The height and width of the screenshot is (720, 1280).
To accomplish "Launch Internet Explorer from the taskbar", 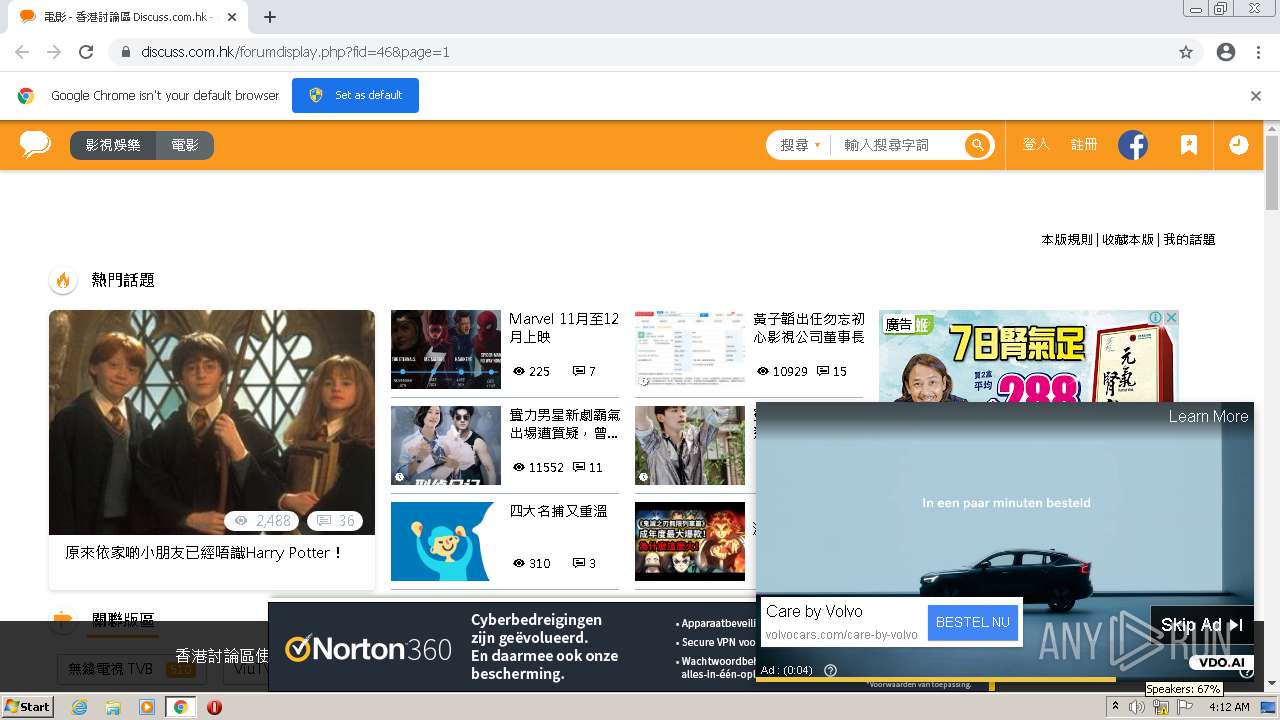I will pyautogui.click(x=79, y=707).
